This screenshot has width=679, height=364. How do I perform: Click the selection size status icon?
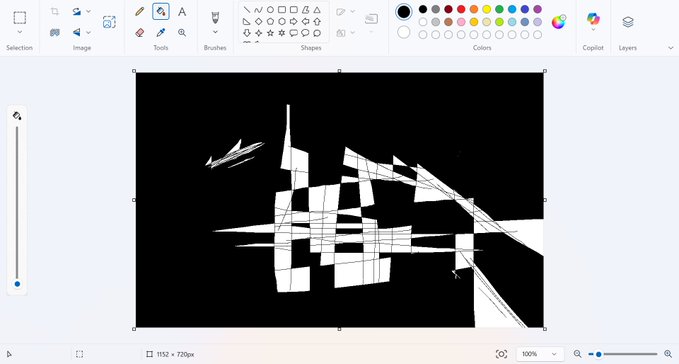[80, 354]
